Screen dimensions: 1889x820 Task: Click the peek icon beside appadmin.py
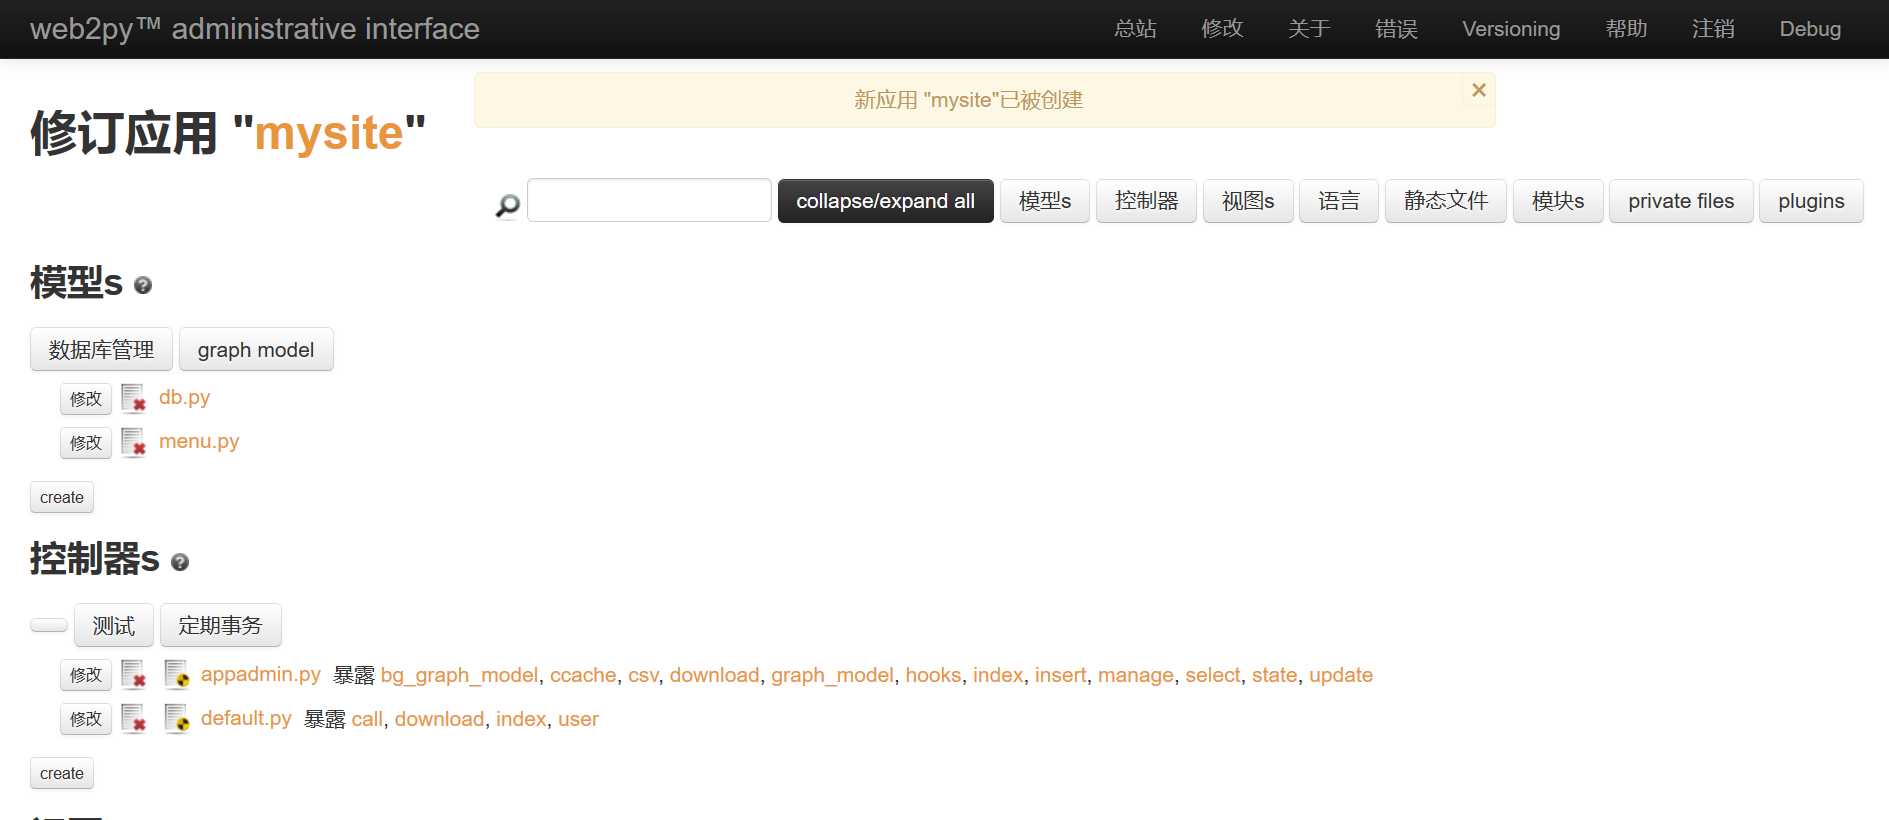click(177, 675)
